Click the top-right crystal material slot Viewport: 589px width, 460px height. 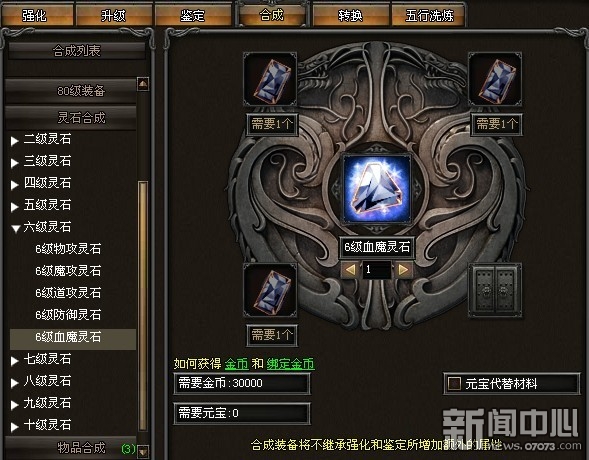[495, 80]
